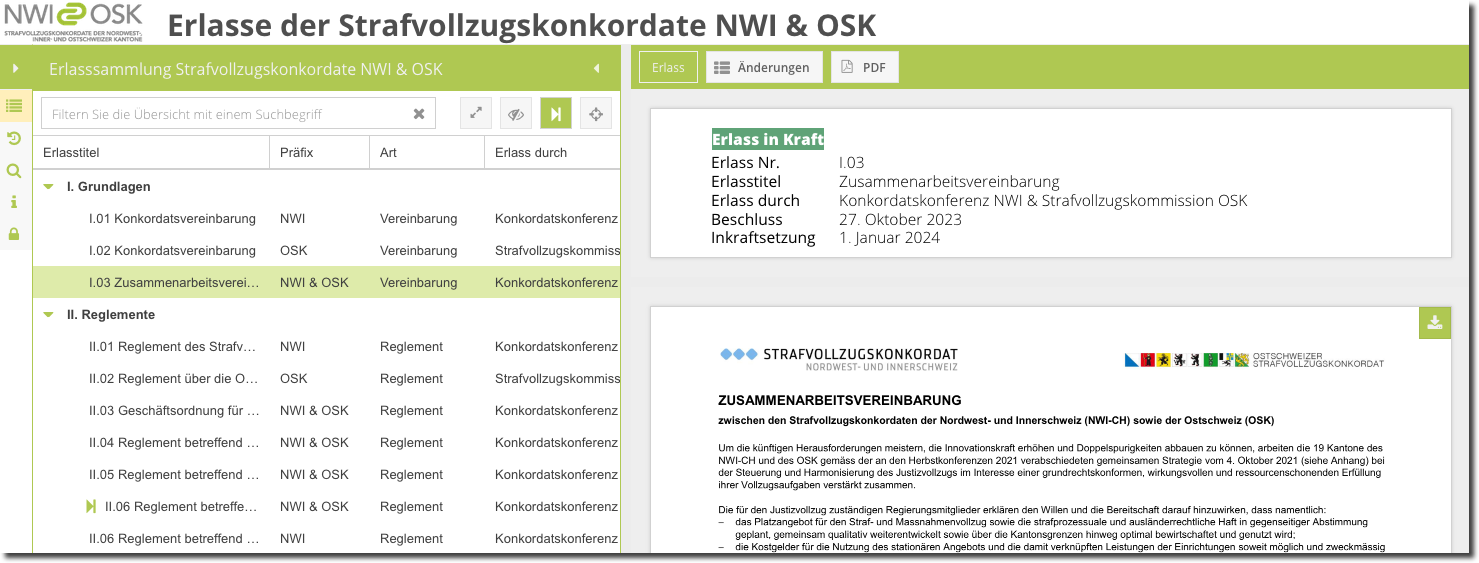This screenshot has height=563, width=1479.
Task: Open the history icon in left sidebar
Action: click(14, 138)
